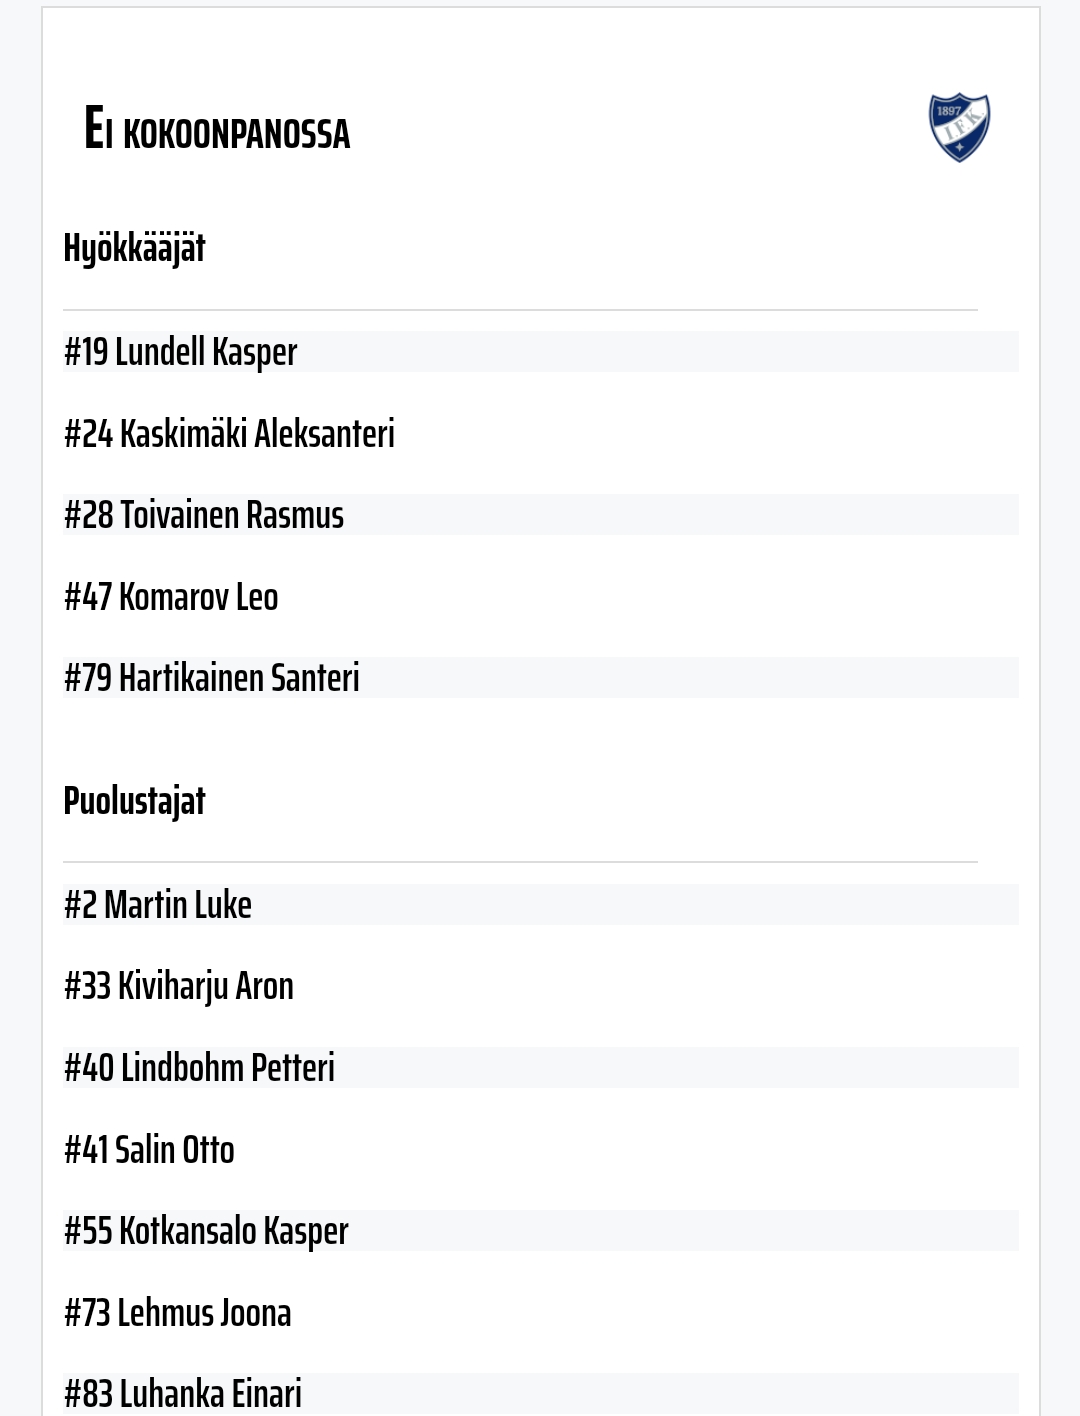Screen dimensions: 1080x1416
Task: Click on #24 Kaskimäki Aleksanteri
Action: 229,434
